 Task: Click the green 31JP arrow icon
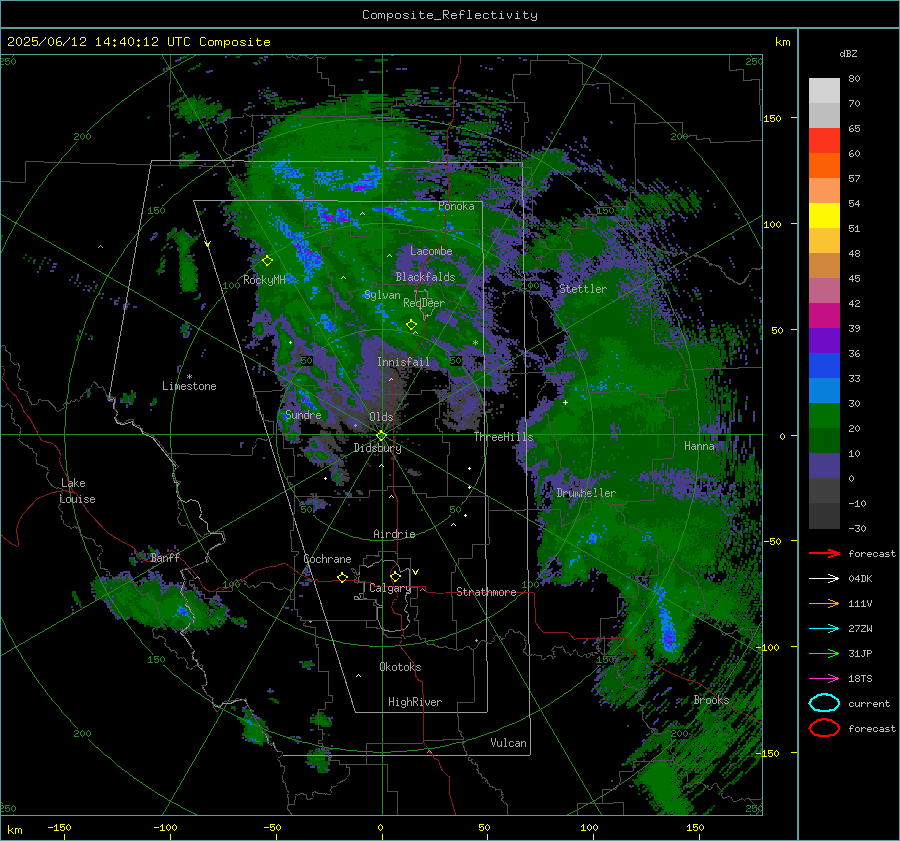click(x=824, y=653)
